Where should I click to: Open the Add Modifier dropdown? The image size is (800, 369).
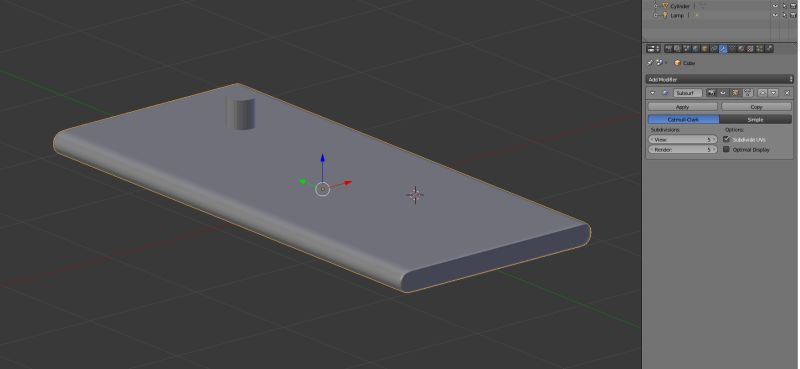[x=719, y=80]
